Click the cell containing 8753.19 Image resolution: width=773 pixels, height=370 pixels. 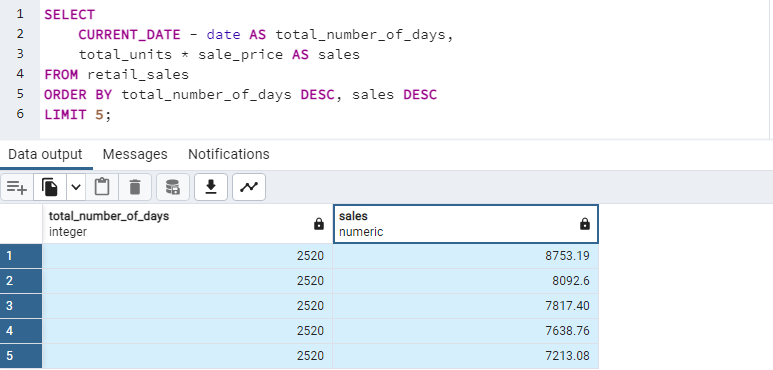point(466,256)
